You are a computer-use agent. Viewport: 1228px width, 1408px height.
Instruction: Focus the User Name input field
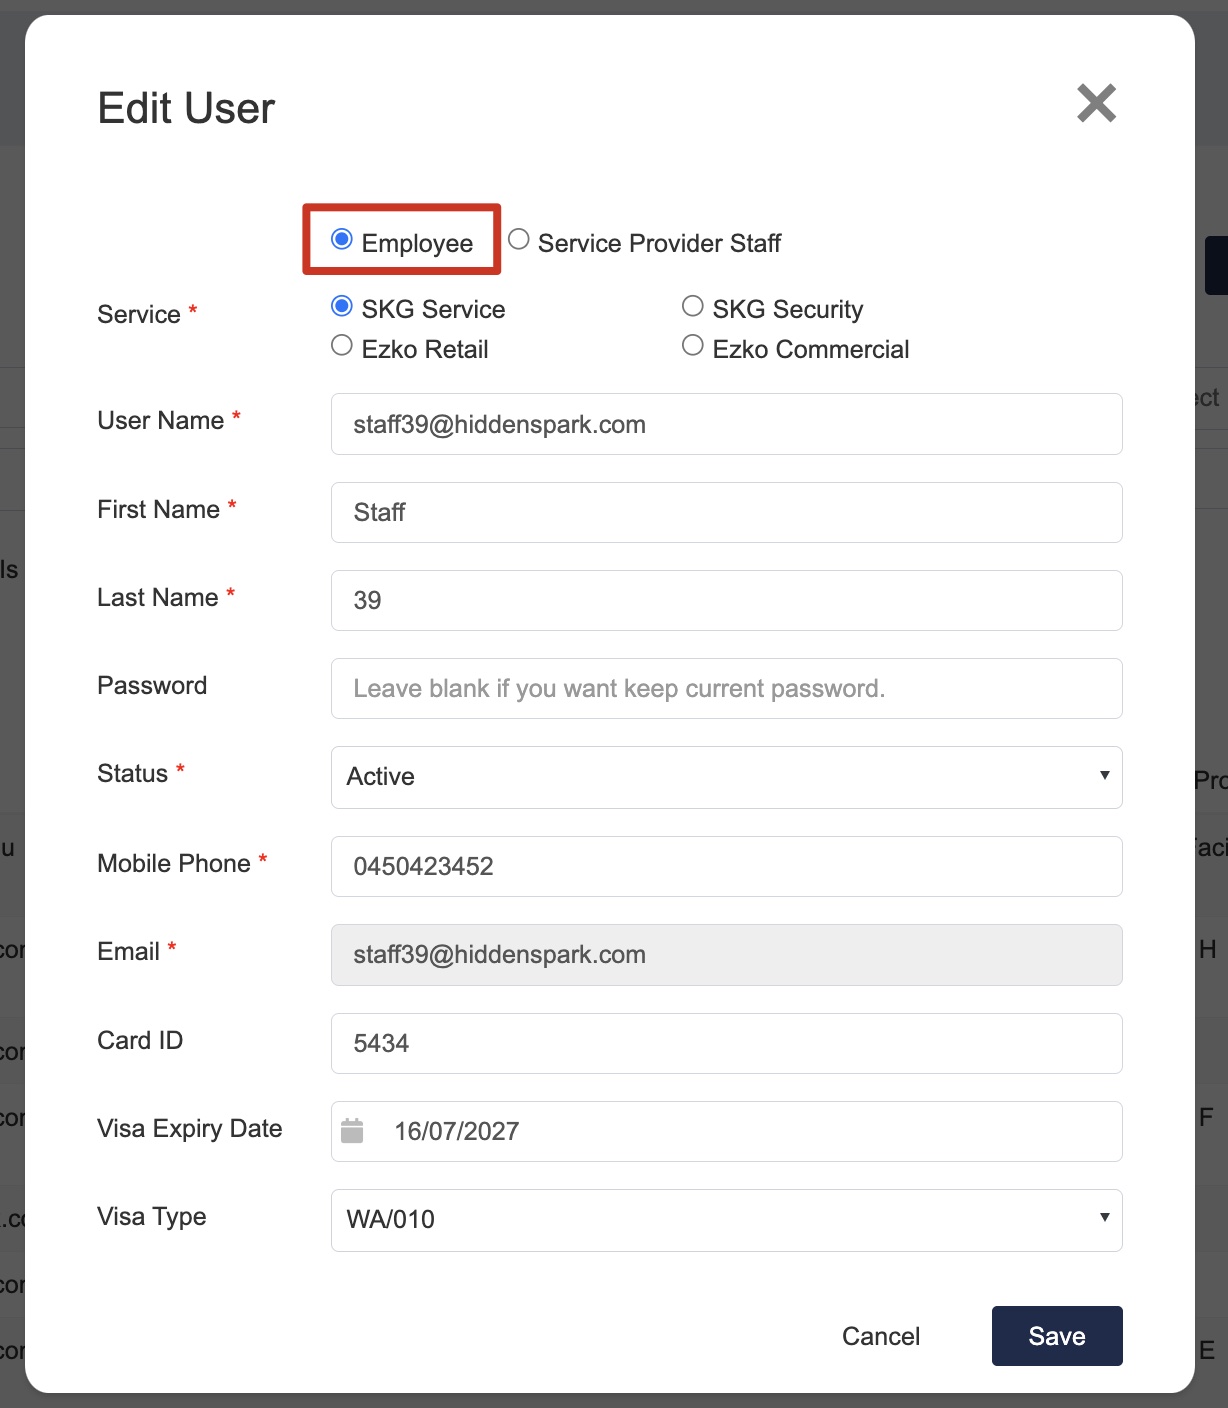pyautogui.click(x=727, y=424)
